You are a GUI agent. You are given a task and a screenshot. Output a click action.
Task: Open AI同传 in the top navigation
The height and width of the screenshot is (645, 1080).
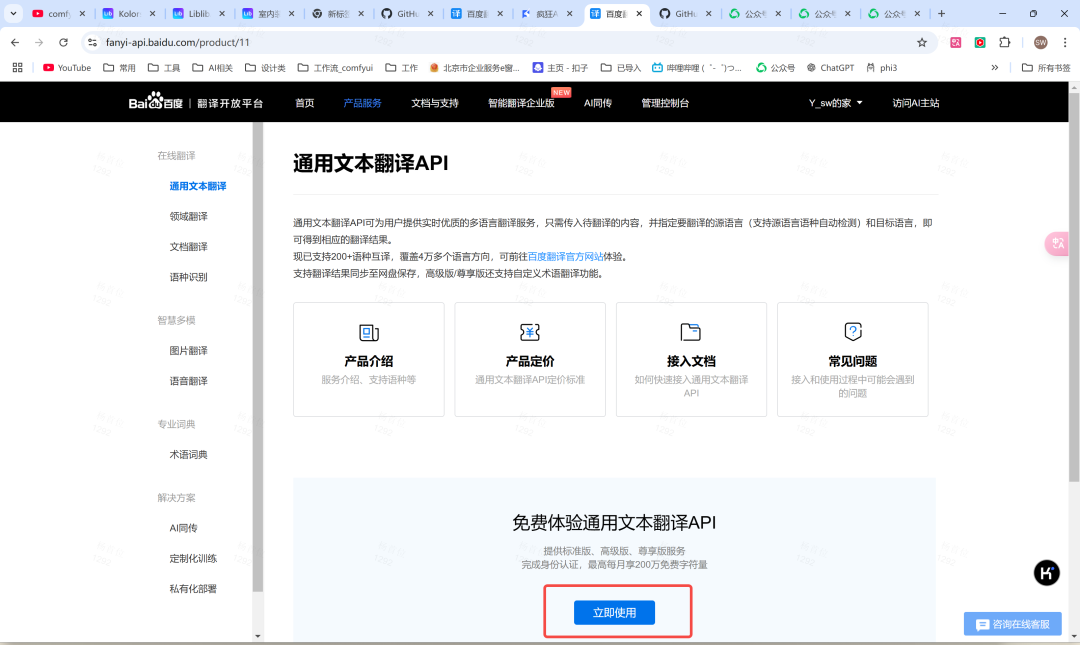click(x=597, y=103)
